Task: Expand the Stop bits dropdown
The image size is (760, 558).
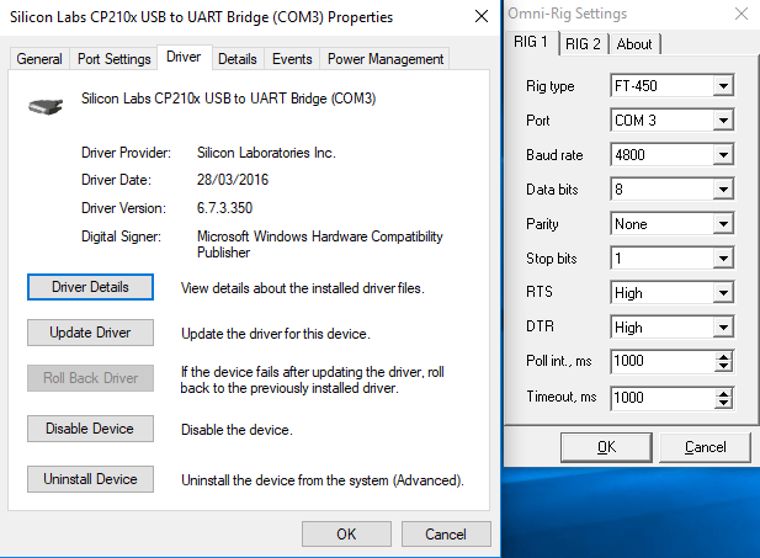Action: coord(723,259)
